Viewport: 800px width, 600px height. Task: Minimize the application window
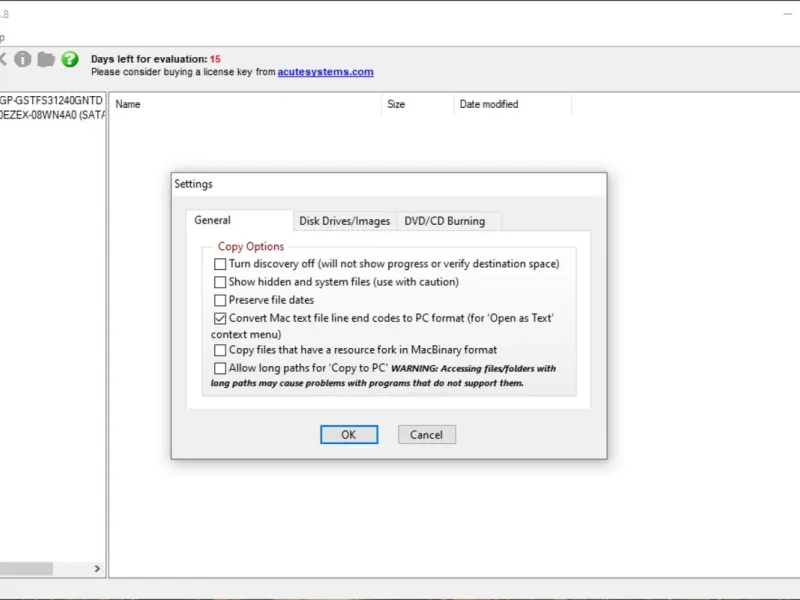point(787,14)
